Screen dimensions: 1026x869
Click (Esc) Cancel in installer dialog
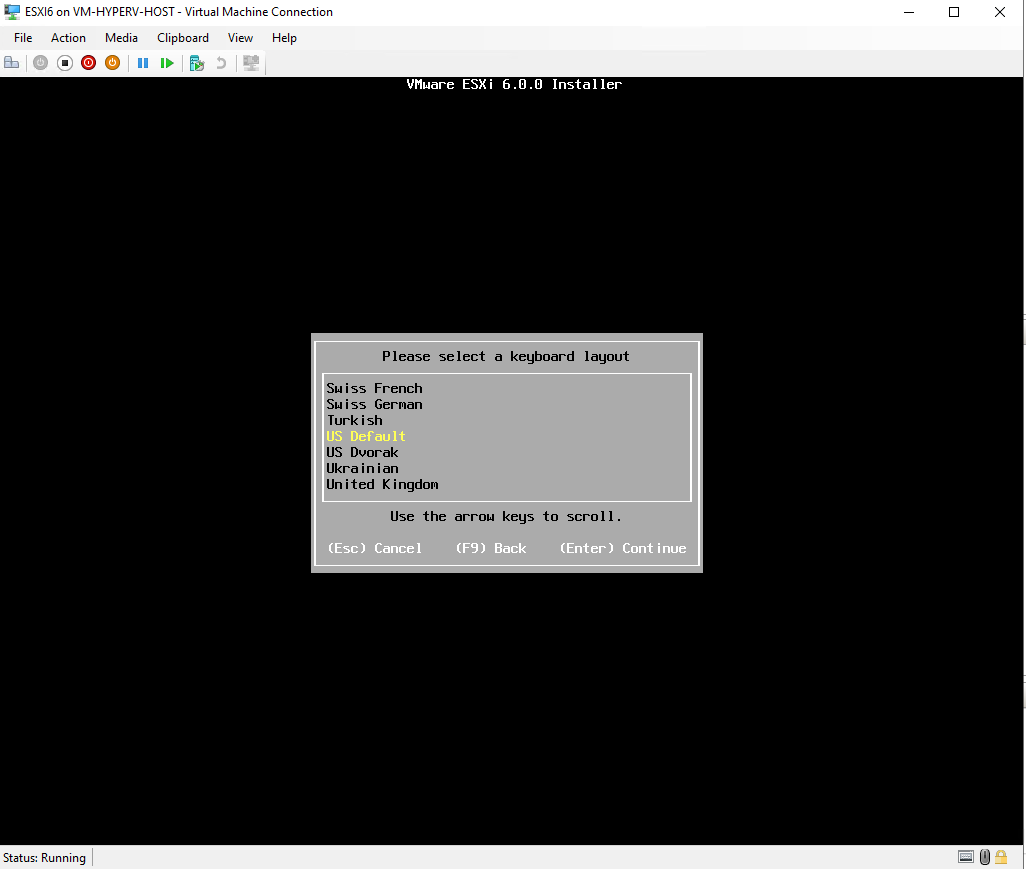coord(374,548)
